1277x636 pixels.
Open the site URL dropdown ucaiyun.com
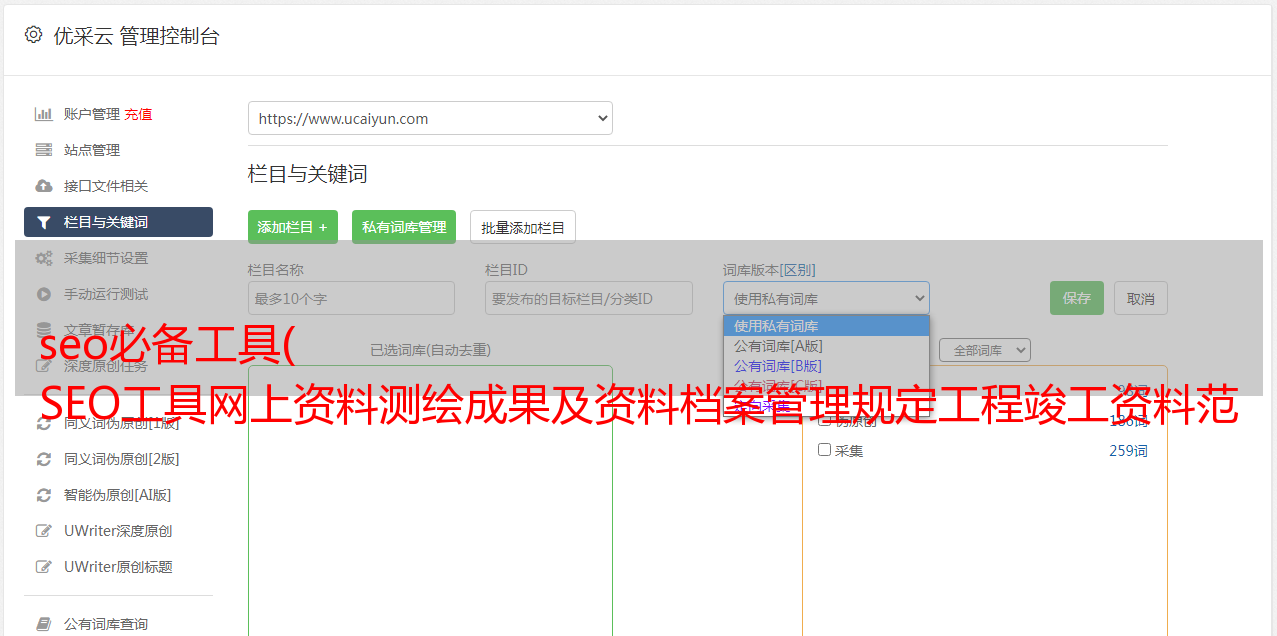(x=430, y=118)
